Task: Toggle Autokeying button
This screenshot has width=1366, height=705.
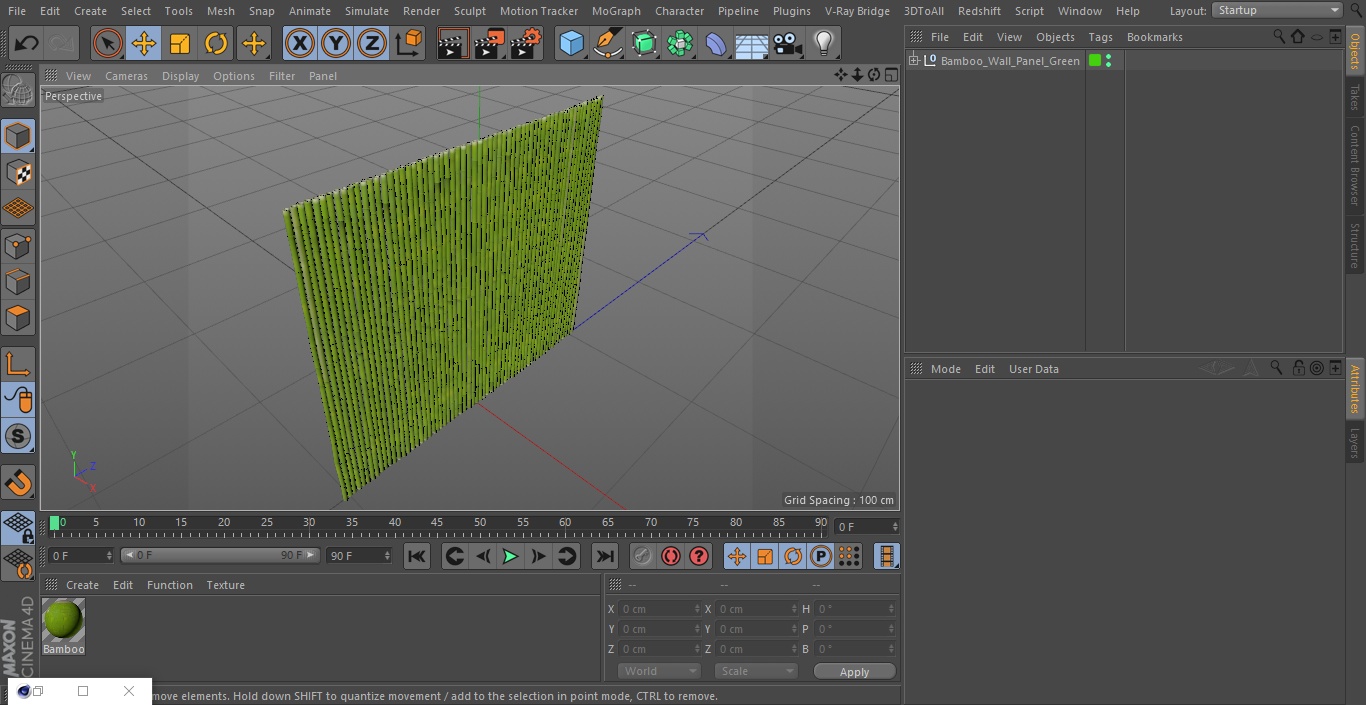Action: pos(671,556)
